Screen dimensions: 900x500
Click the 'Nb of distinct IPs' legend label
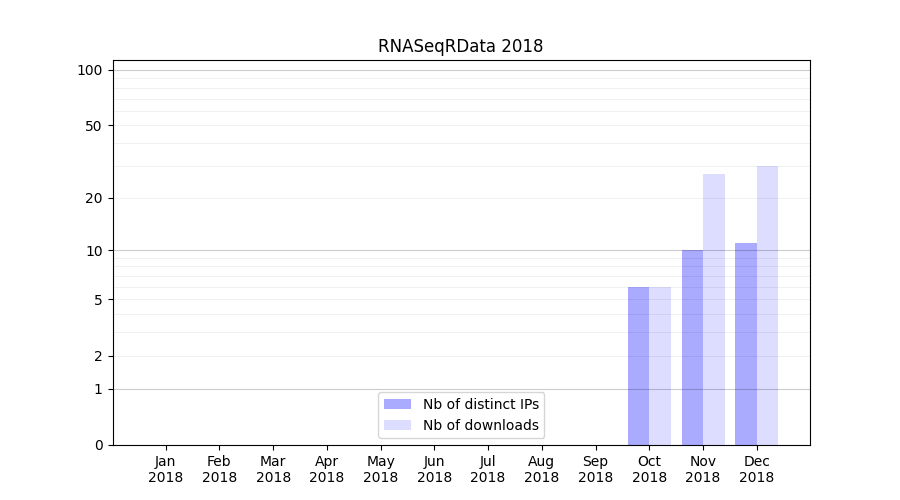(481, 404)
